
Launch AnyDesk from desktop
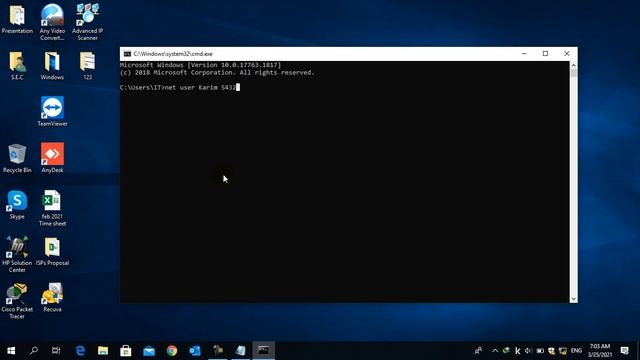pos(52,158)
